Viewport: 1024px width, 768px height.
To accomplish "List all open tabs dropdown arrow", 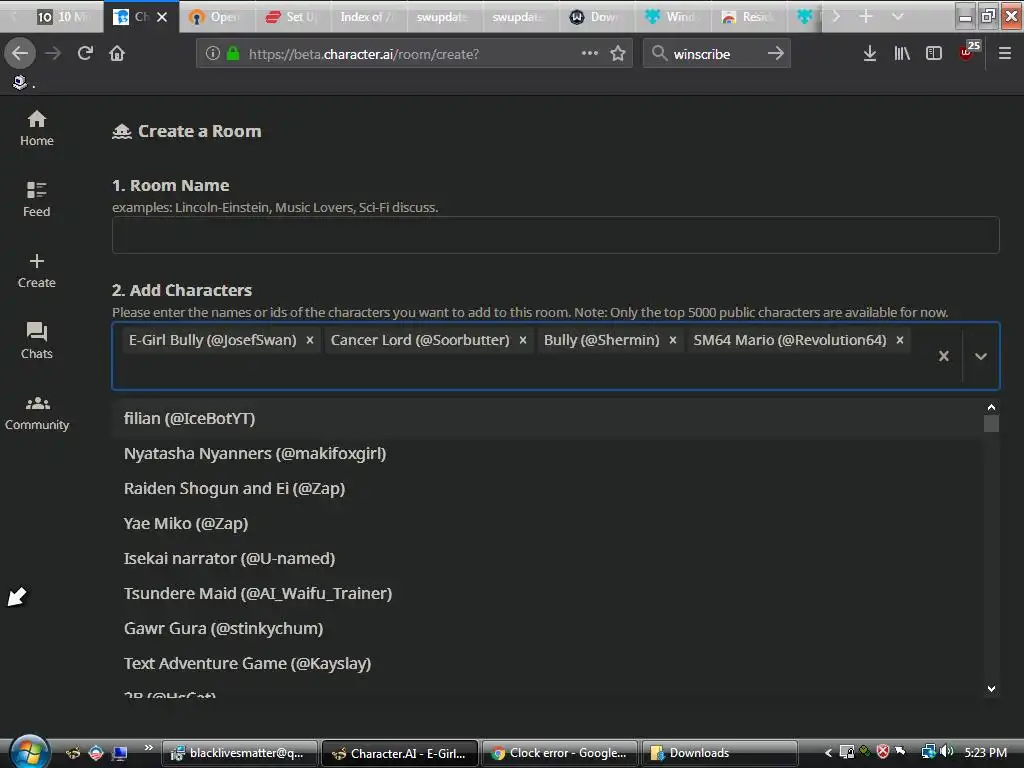I will 897,16.
